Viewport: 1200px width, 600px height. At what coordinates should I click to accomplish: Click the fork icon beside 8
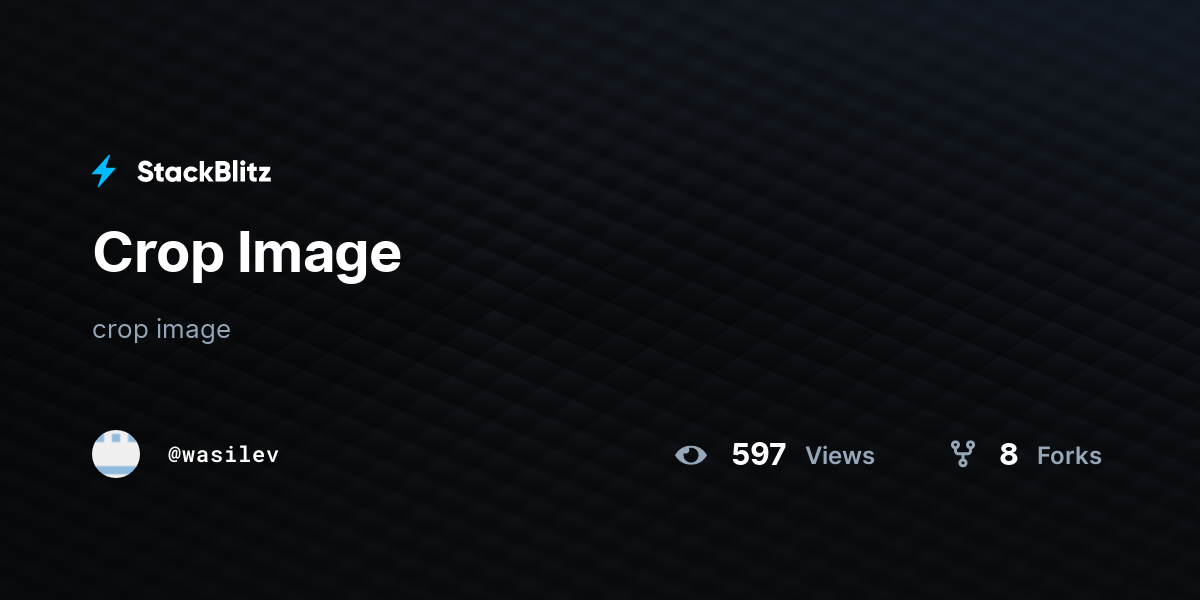962,455
